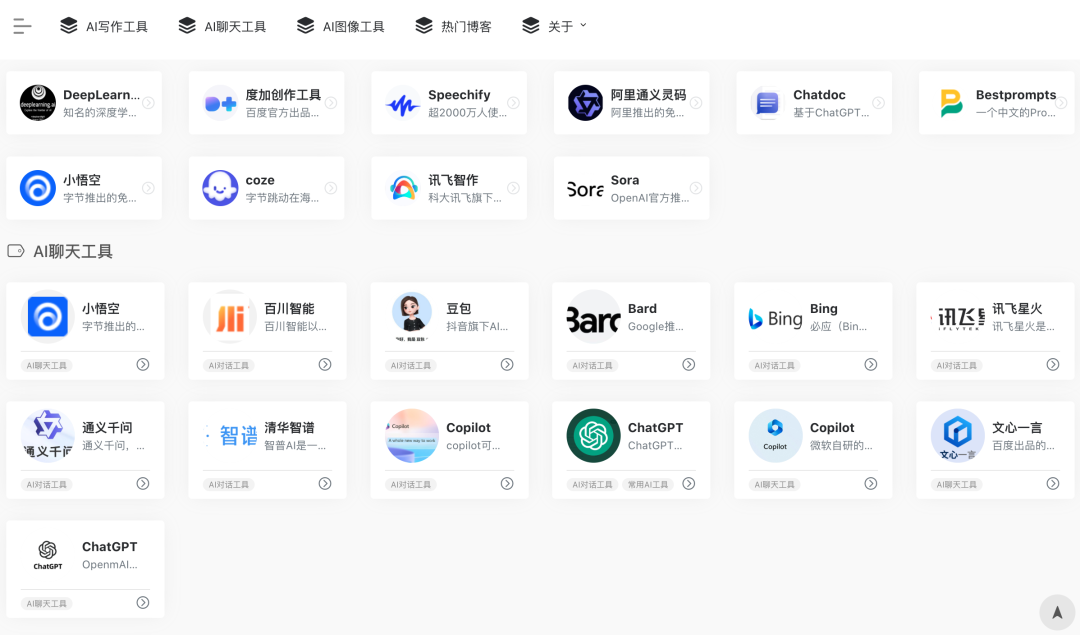The height and width of the screenshot is (635, 1080).
Task: Click the Bestprompts logo icon
Action: 951,103
